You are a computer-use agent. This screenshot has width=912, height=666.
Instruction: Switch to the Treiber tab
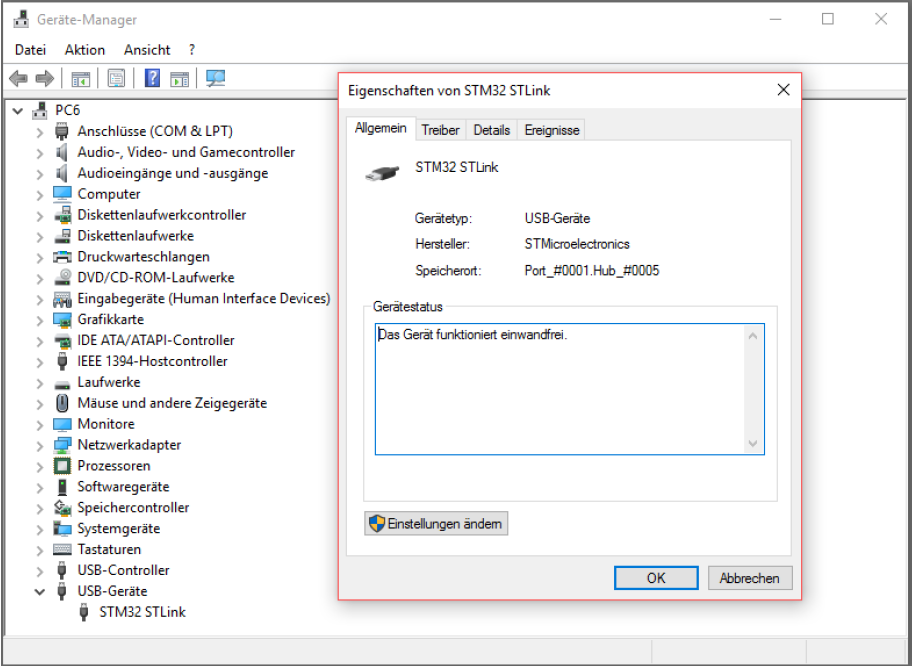(440, 130)
